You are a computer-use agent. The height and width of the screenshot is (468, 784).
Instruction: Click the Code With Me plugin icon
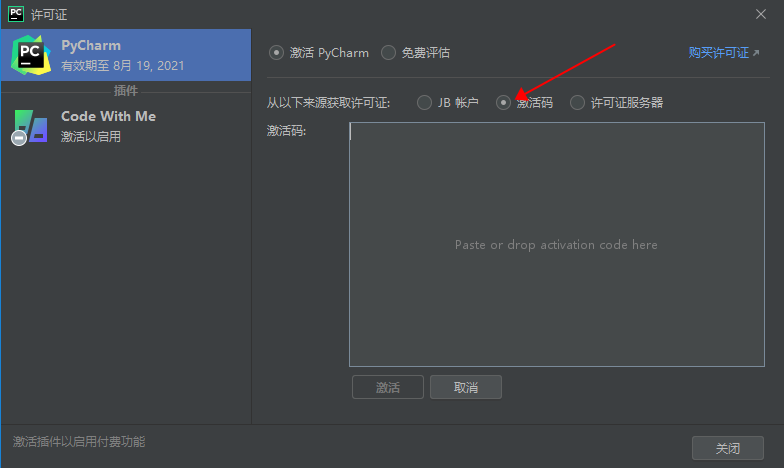(x=30, y=127)
